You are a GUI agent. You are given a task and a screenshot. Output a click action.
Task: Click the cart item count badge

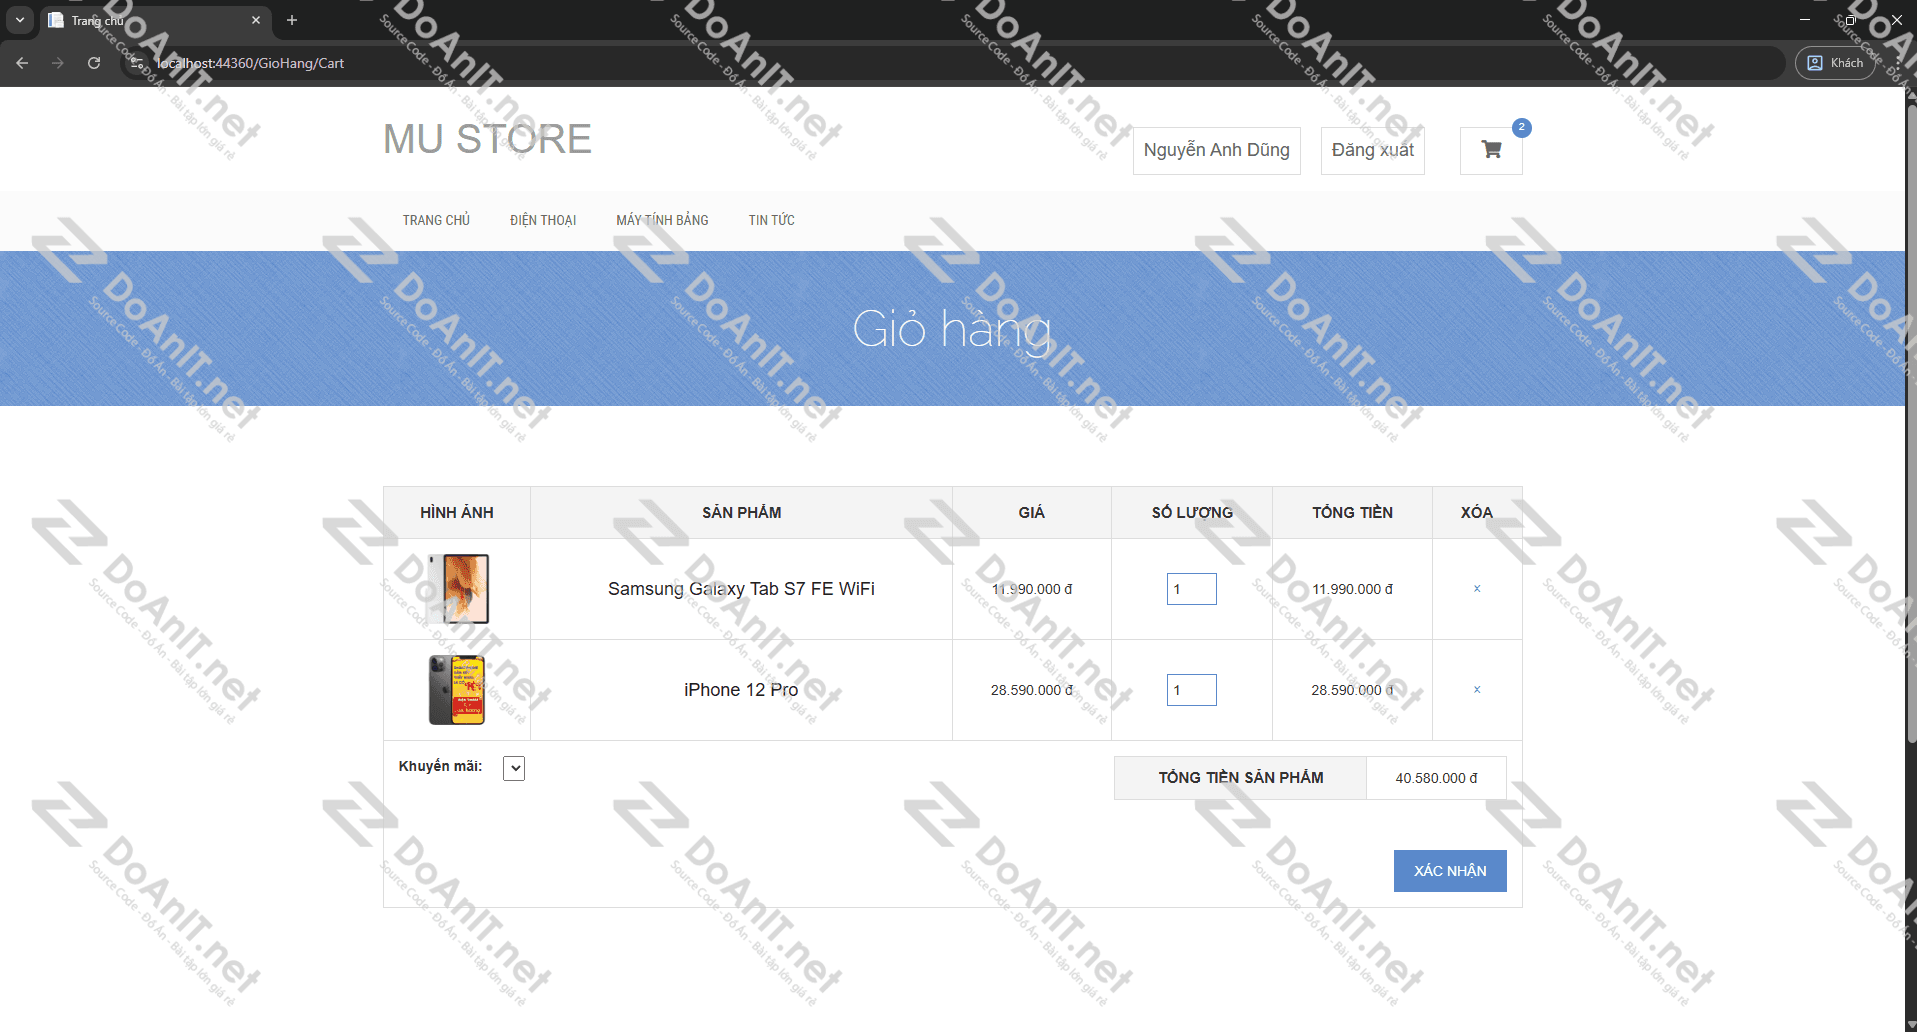click(x=1522, y=127)
